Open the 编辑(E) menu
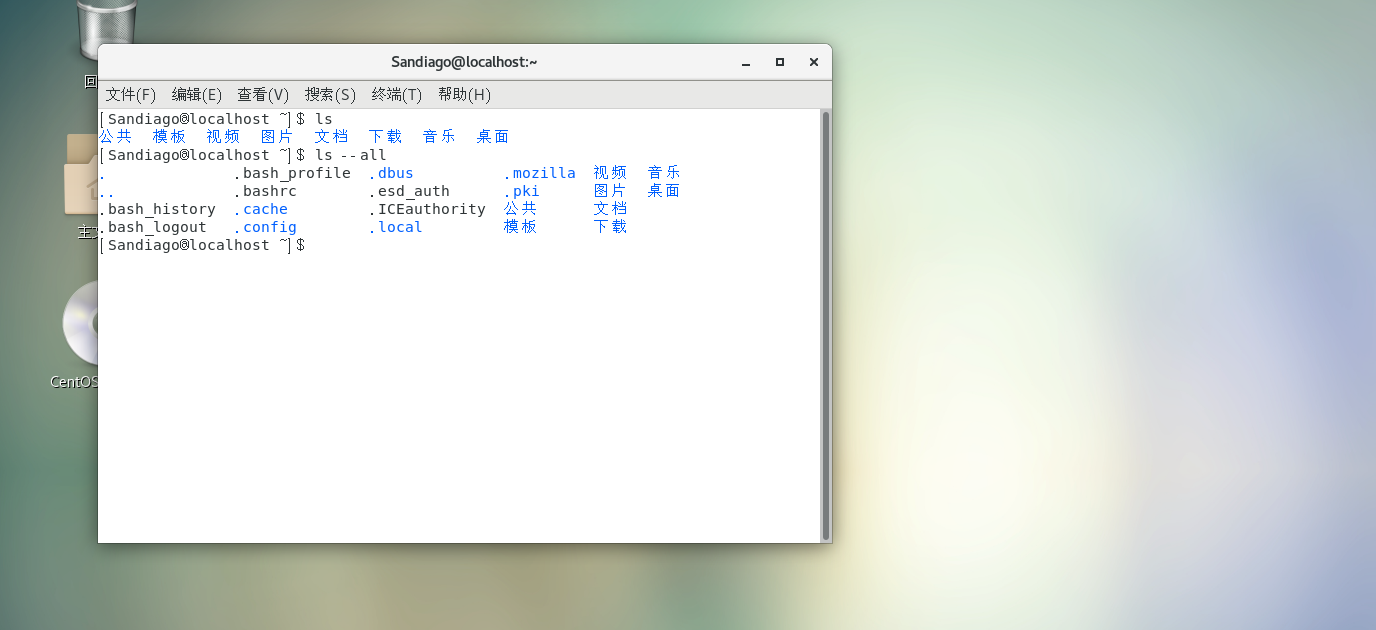 [197, 94]
